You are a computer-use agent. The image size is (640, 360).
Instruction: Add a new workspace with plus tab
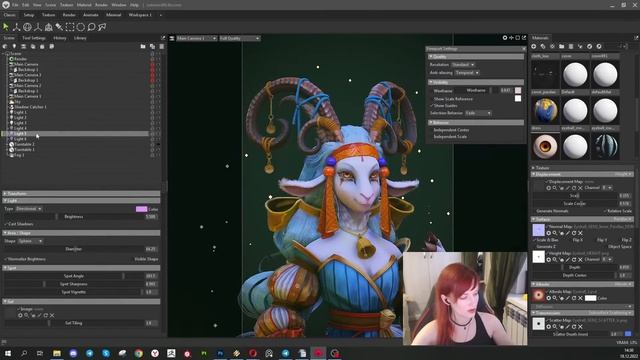pos(160,15)
